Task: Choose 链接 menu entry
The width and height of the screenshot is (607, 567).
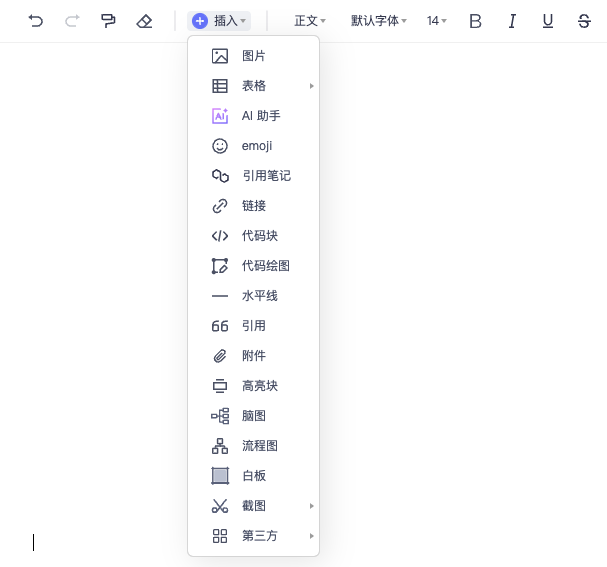Action: point(254,206)
